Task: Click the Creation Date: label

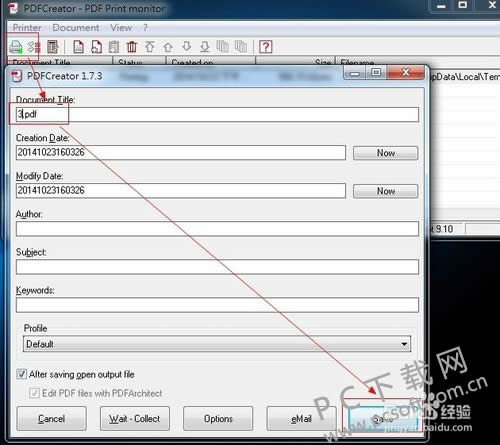Action: point(42,138)
